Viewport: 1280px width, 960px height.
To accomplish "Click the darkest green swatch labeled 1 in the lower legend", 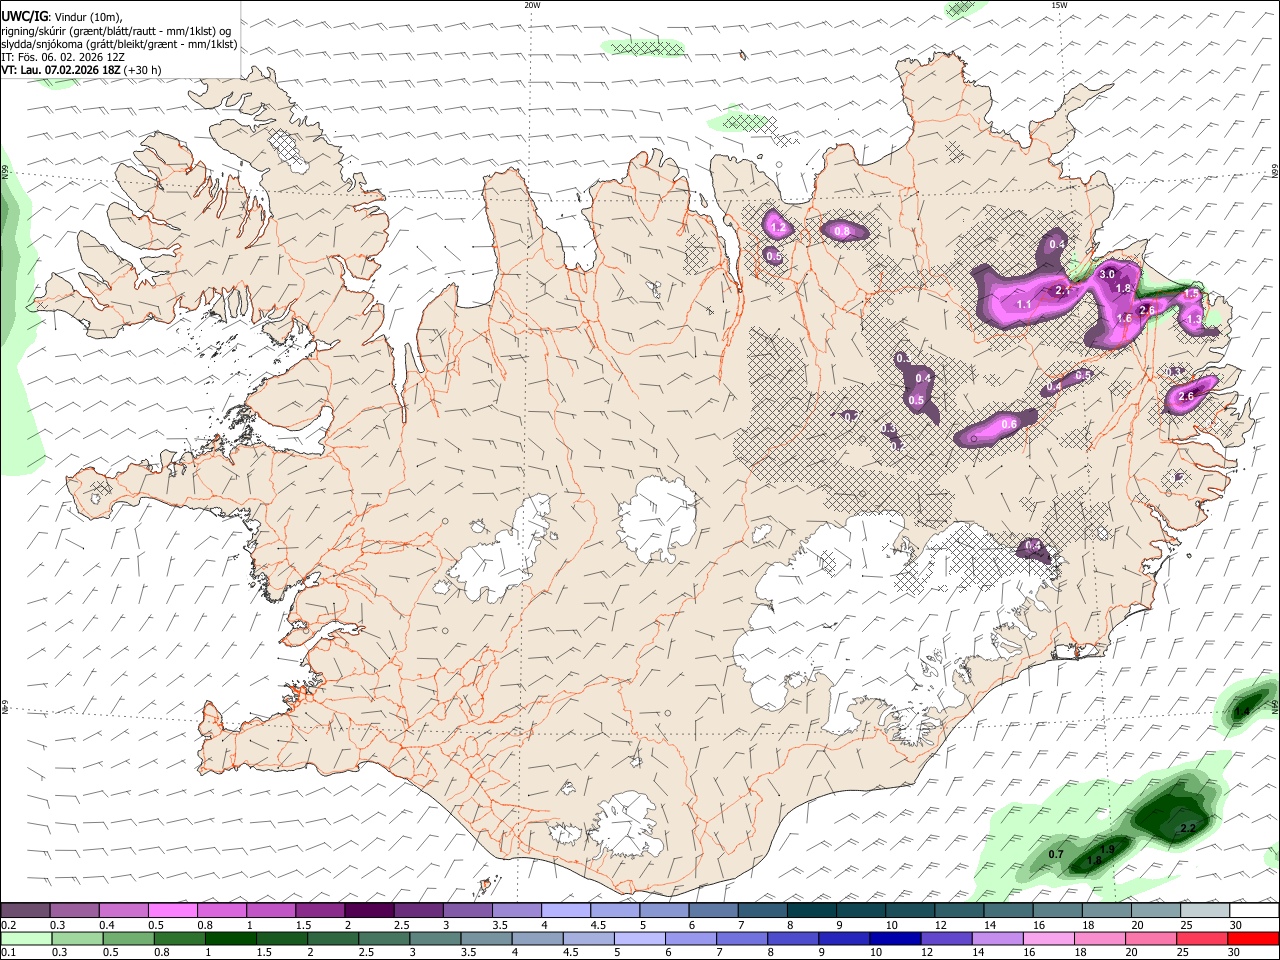I will point(230,938).
